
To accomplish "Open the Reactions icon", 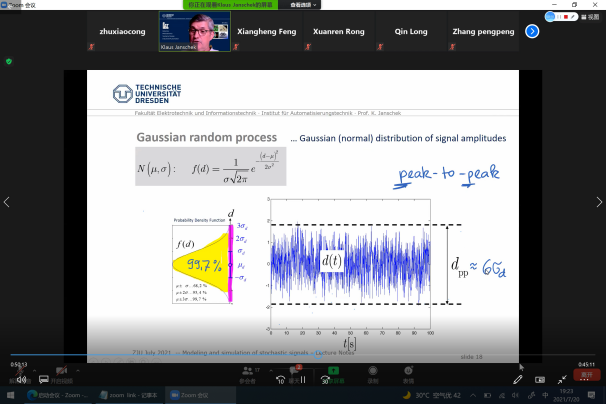I will click(x=408, y=375).
